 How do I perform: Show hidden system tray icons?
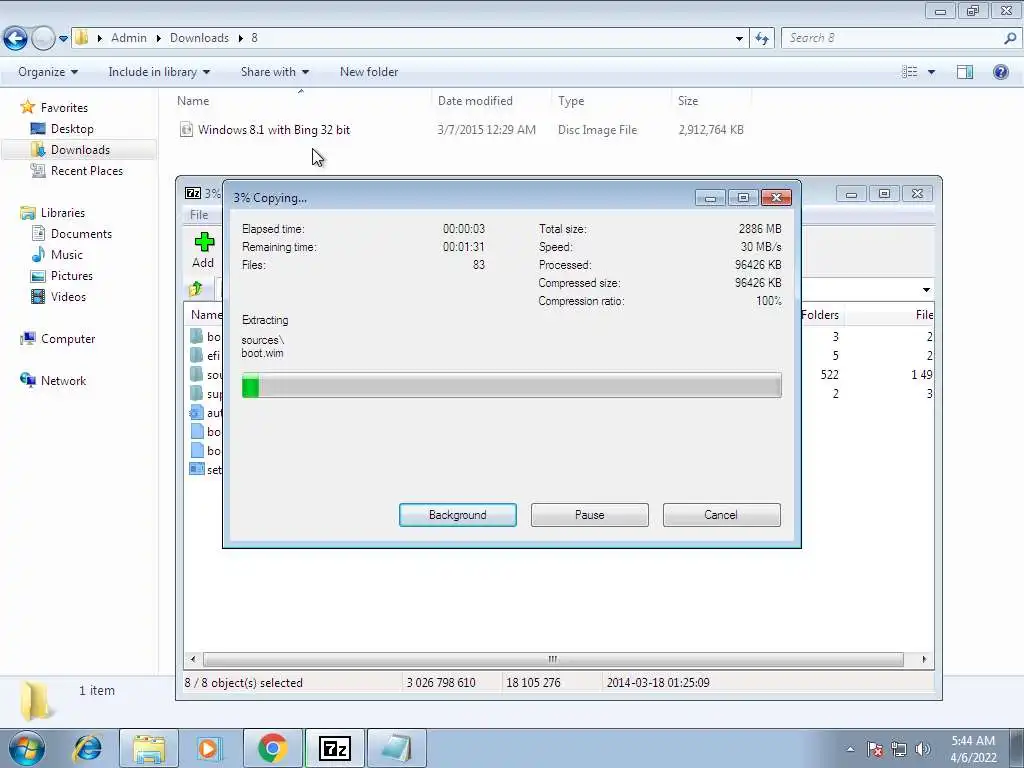pos(850,749)
